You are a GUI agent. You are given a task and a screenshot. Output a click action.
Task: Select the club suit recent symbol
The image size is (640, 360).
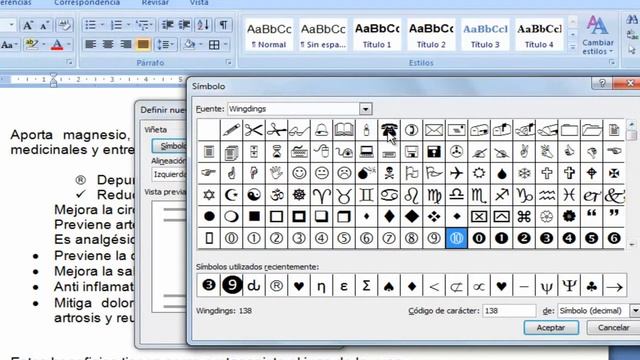coord(591,285)
